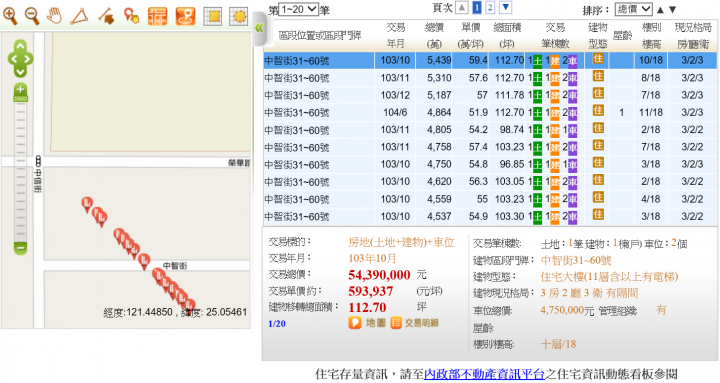
Task: Click the 地圖 map button in details
Action: click(x=367, y=323)
